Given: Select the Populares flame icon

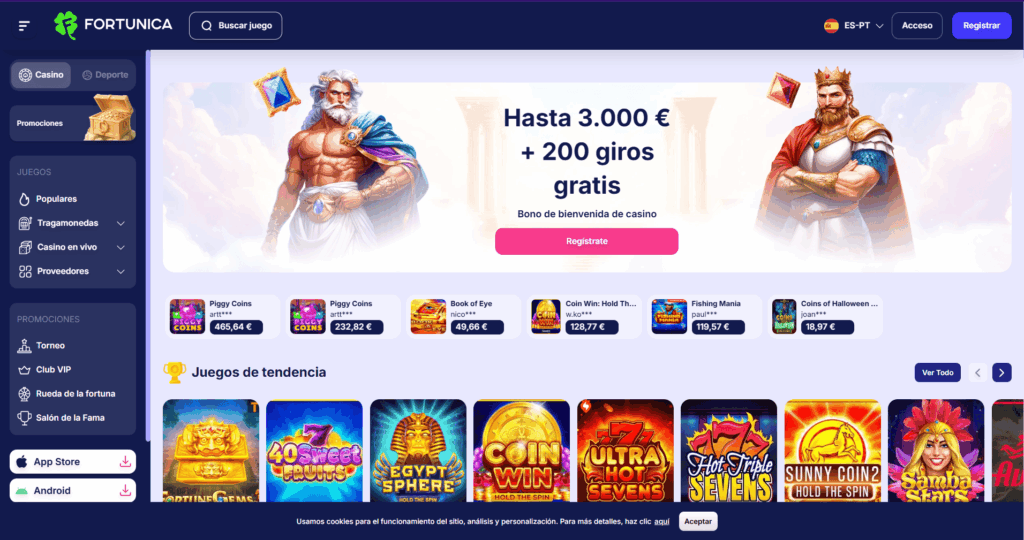Looking at the screenshot, I should click(24, 199).
